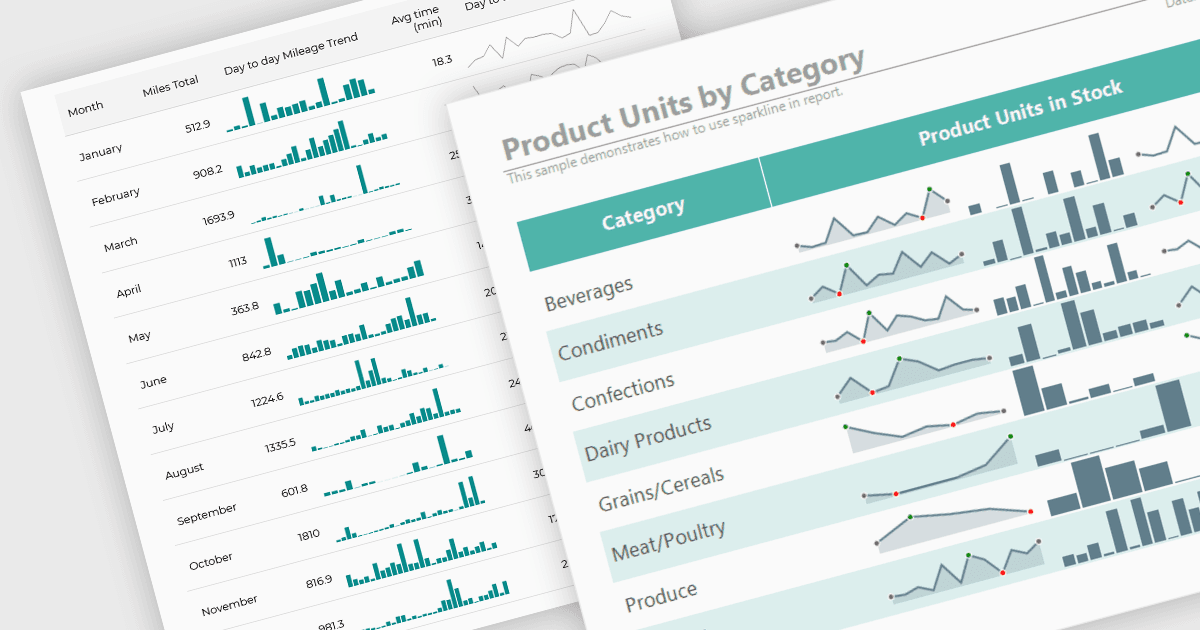
Task: Click the miles total value "512.9"
Action: click(198, 126)
